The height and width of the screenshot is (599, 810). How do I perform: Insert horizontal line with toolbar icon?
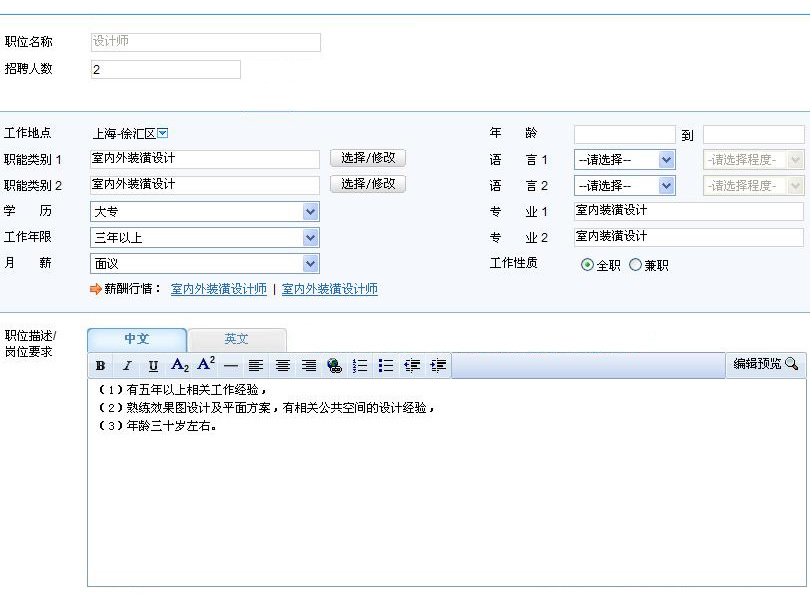point(231,366)
